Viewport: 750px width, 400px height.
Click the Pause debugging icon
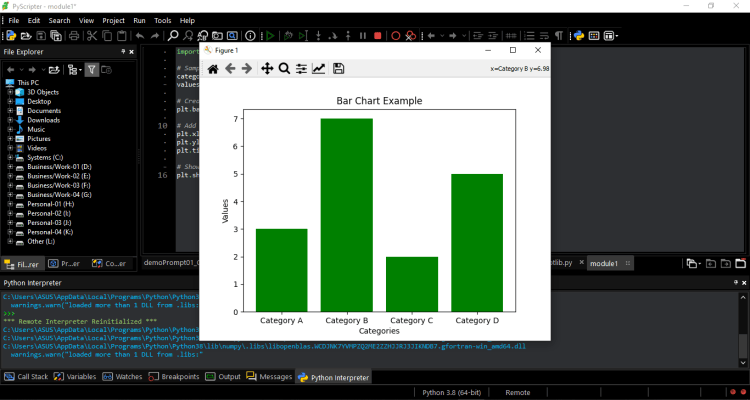click(x=363, y=36)
